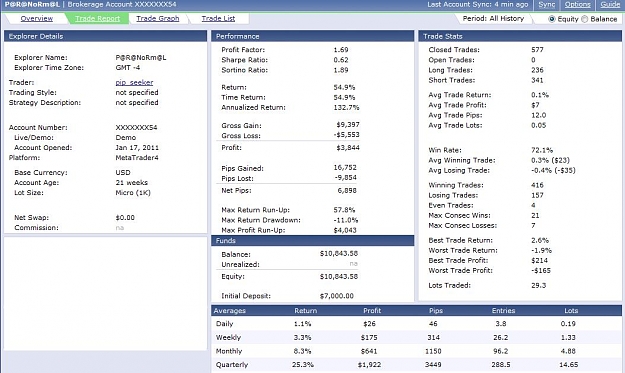Click Gross Loss value -$5,553
625x373 pixels.
346,135
